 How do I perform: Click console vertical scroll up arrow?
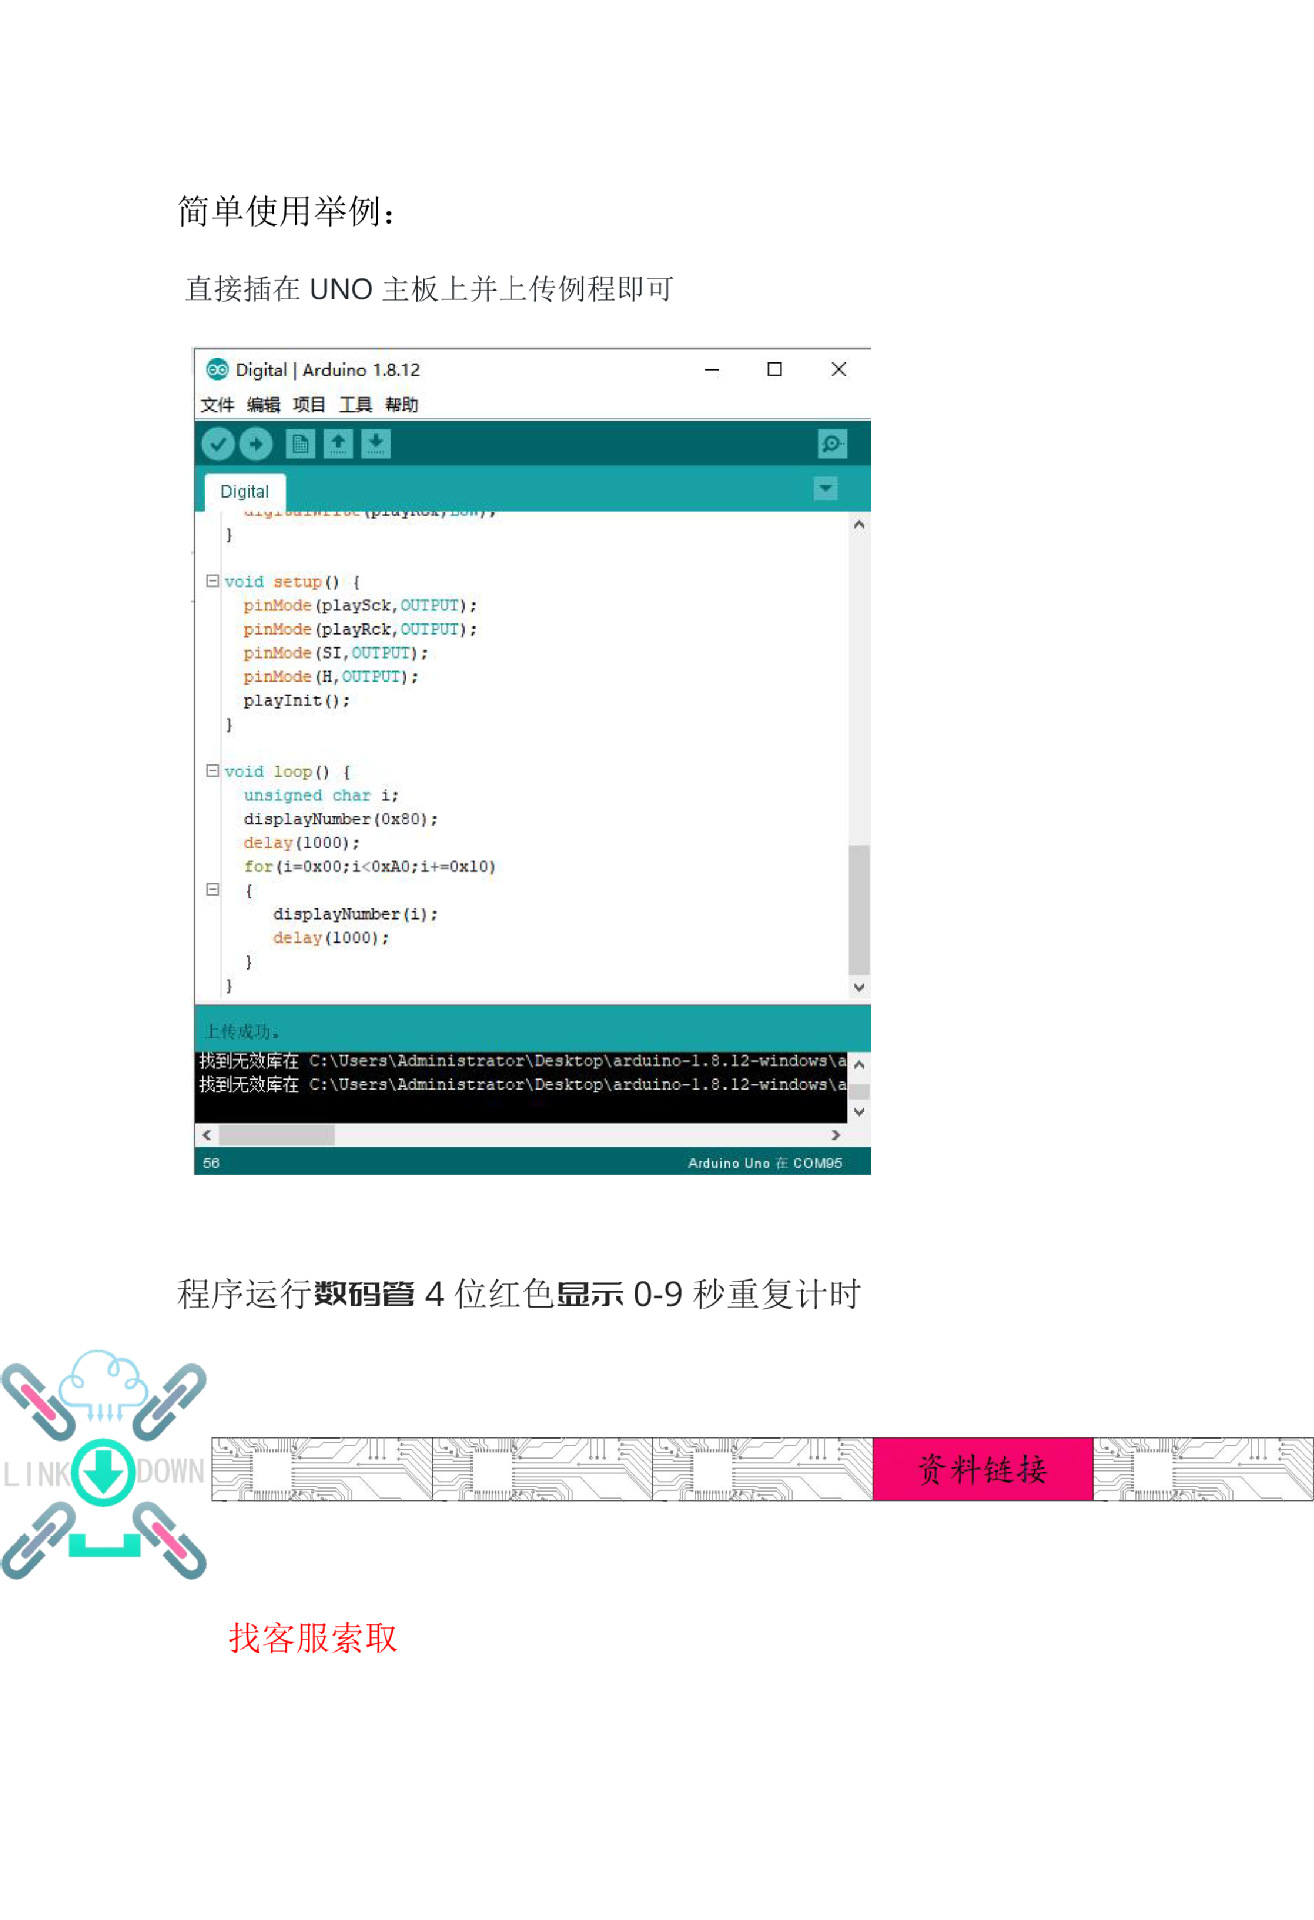point(859,1065)
